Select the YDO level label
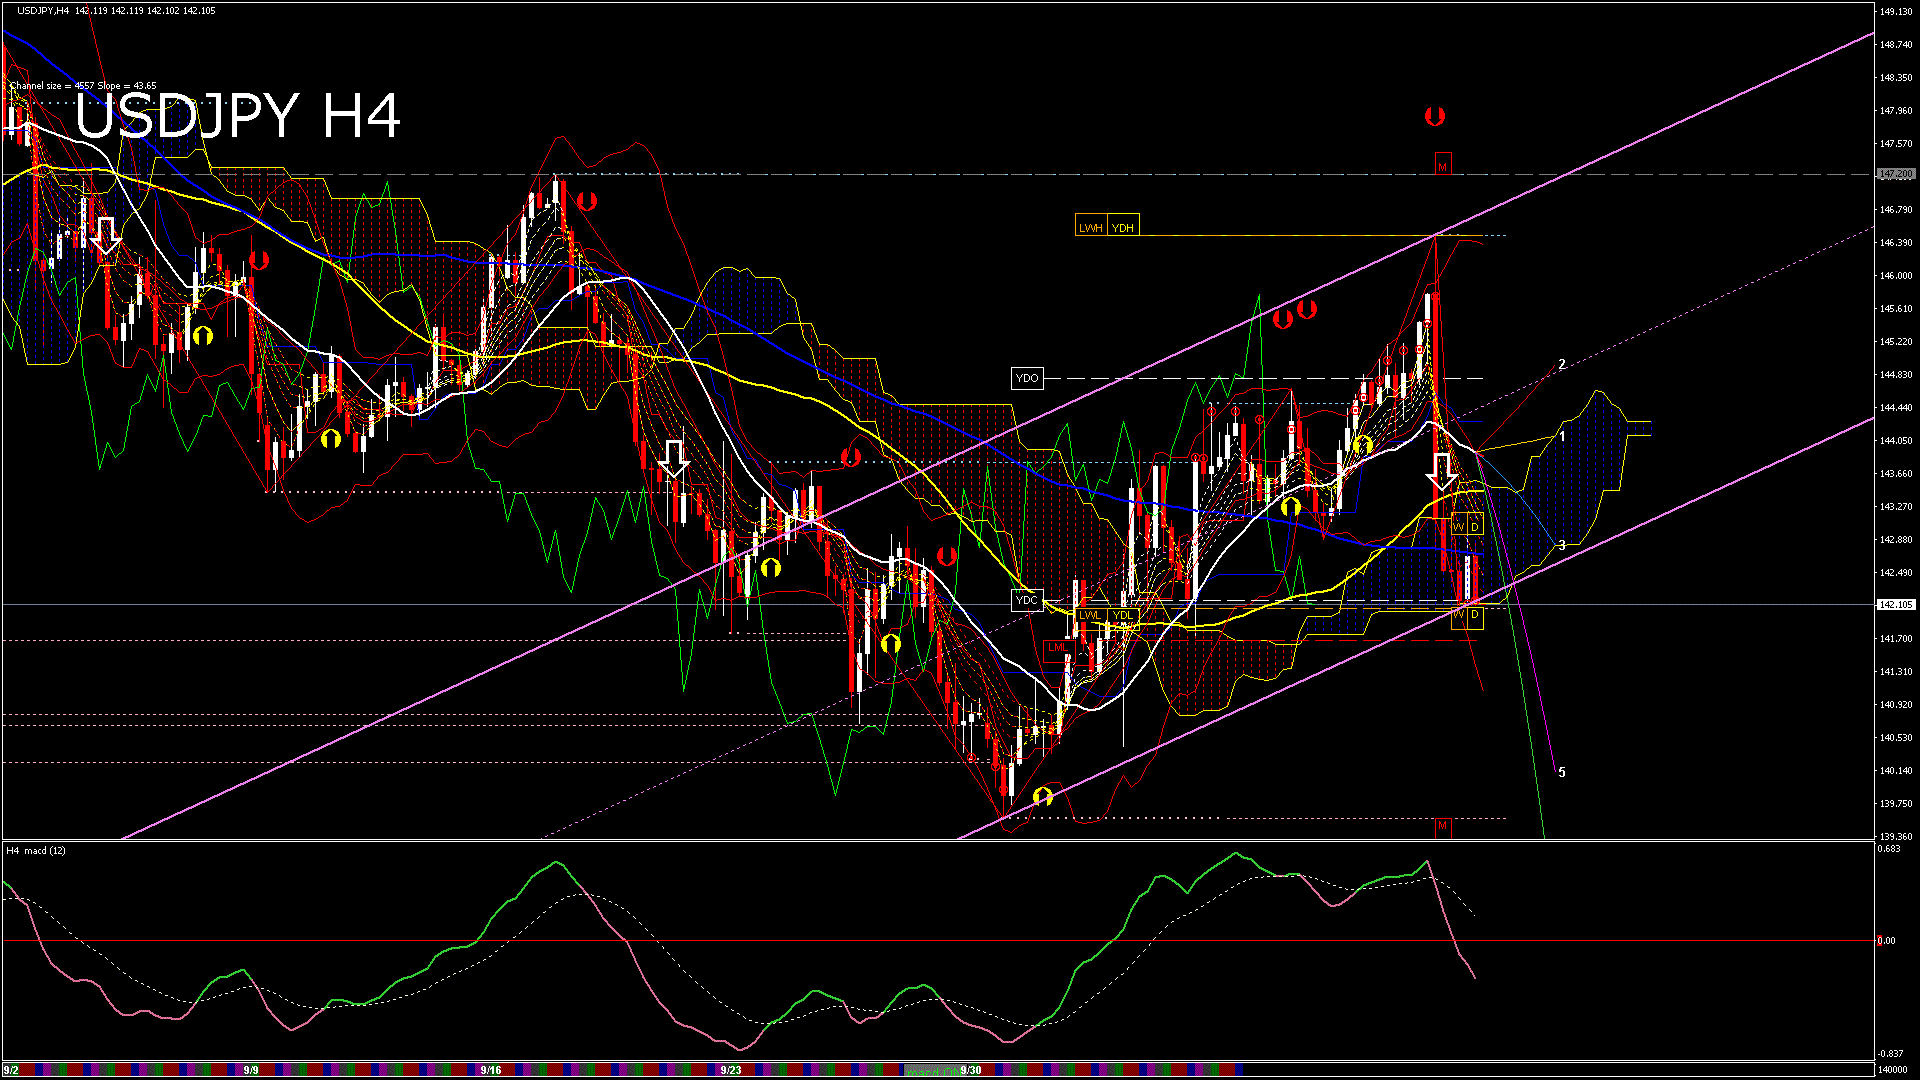Image resolution: width=1920 pixels, height=1080 pixels. click(1027, 378)
